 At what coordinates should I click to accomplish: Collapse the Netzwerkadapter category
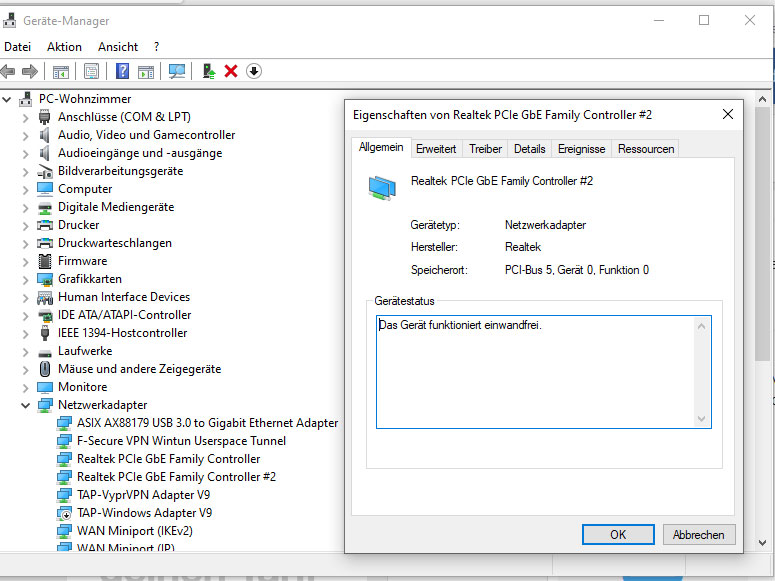click(25, 405)
